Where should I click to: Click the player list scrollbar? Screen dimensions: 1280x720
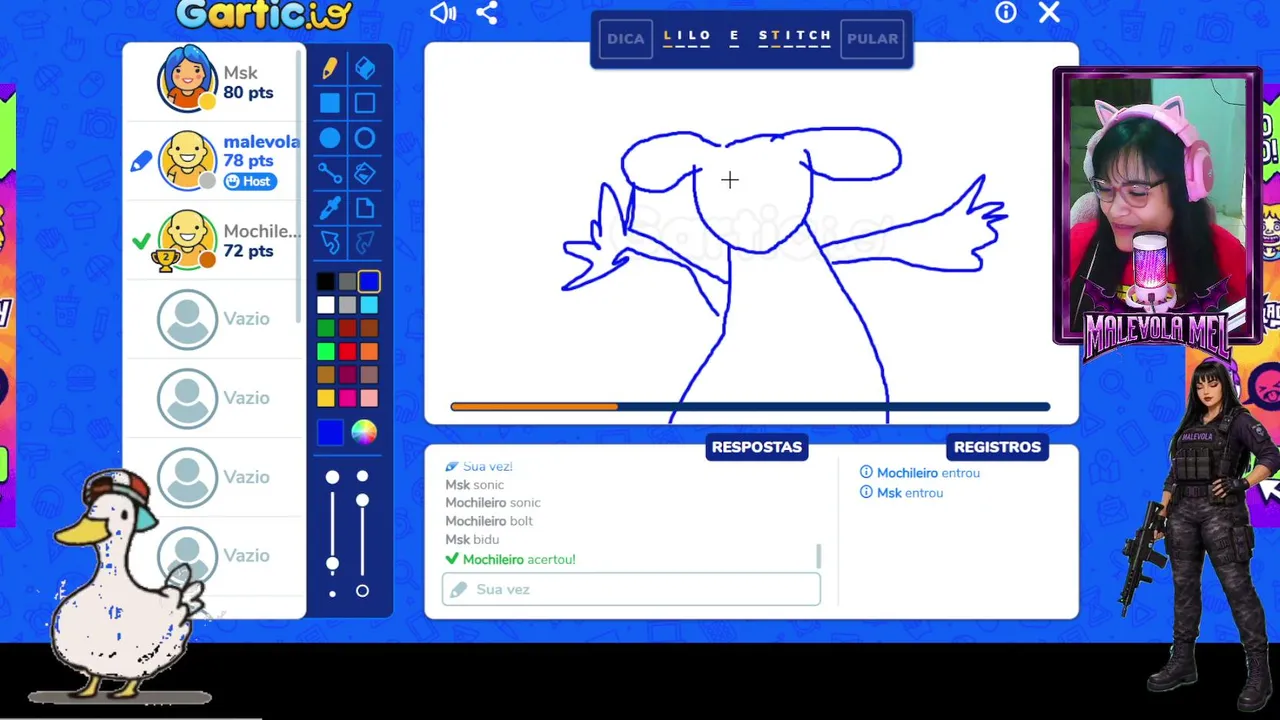point(300,185)
